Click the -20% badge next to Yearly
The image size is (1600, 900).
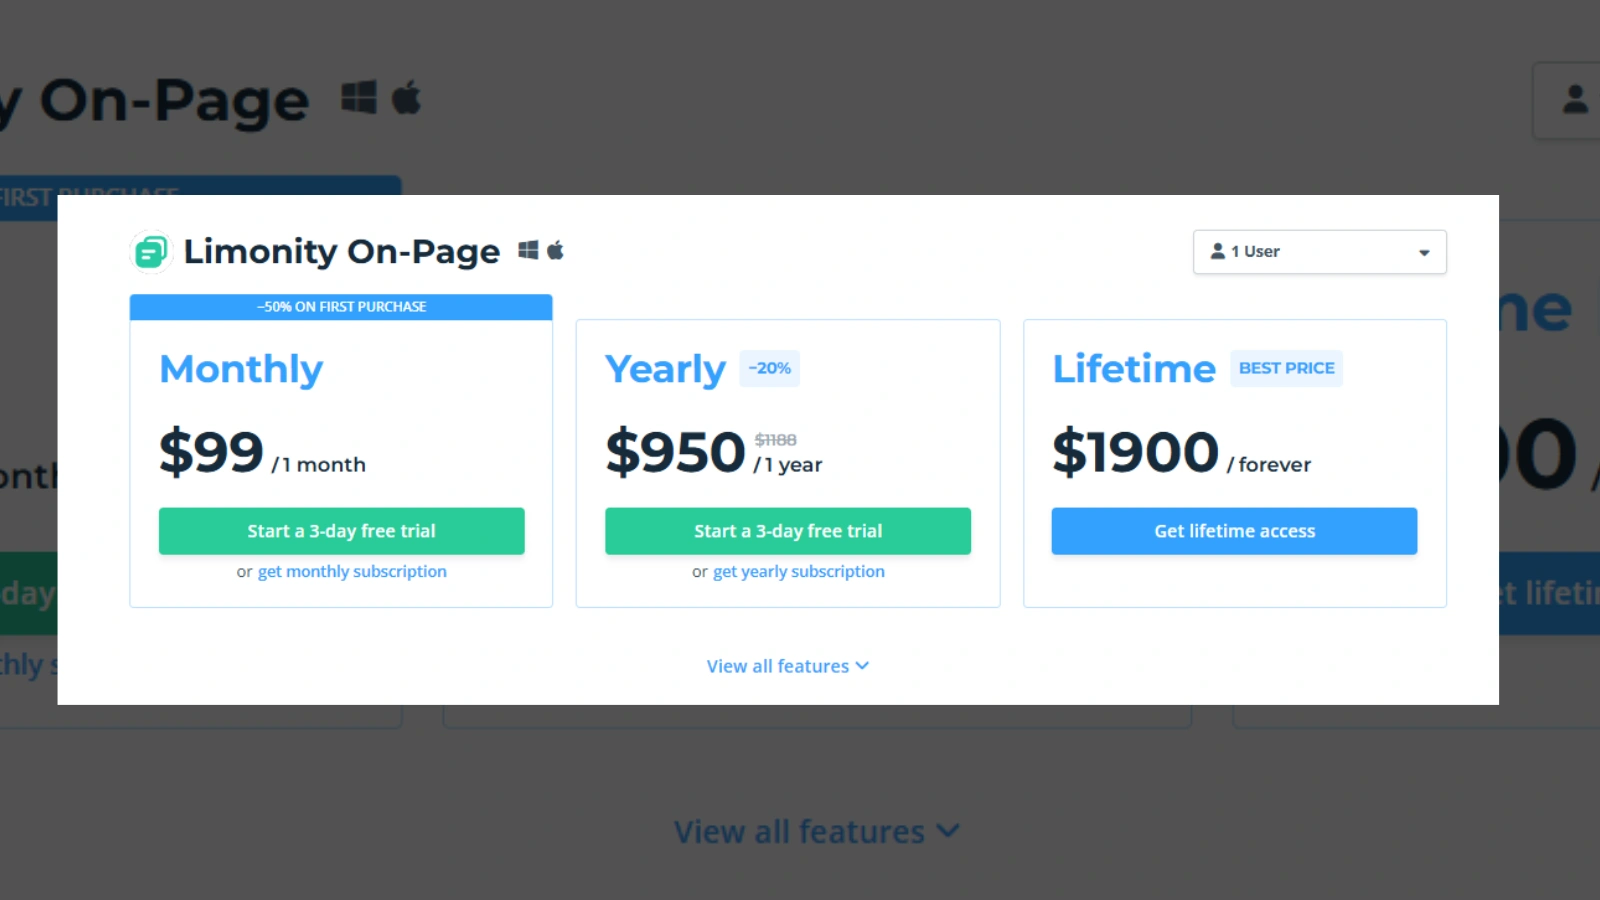point(769,368)
